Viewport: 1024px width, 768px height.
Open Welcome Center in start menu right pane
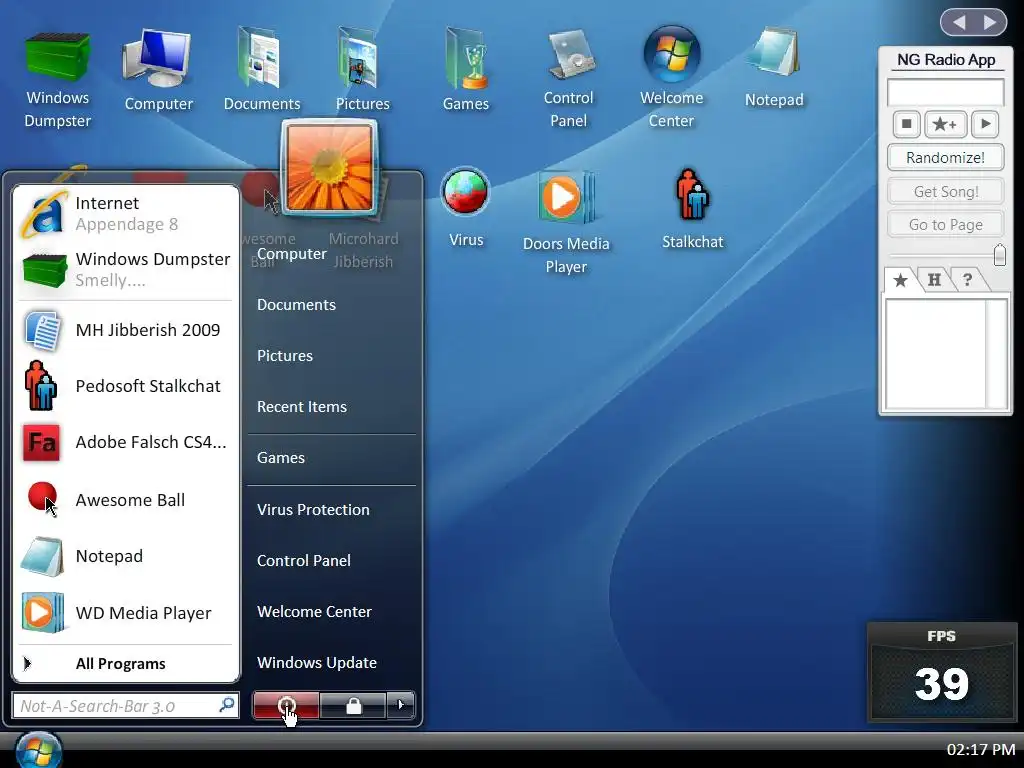314,611
